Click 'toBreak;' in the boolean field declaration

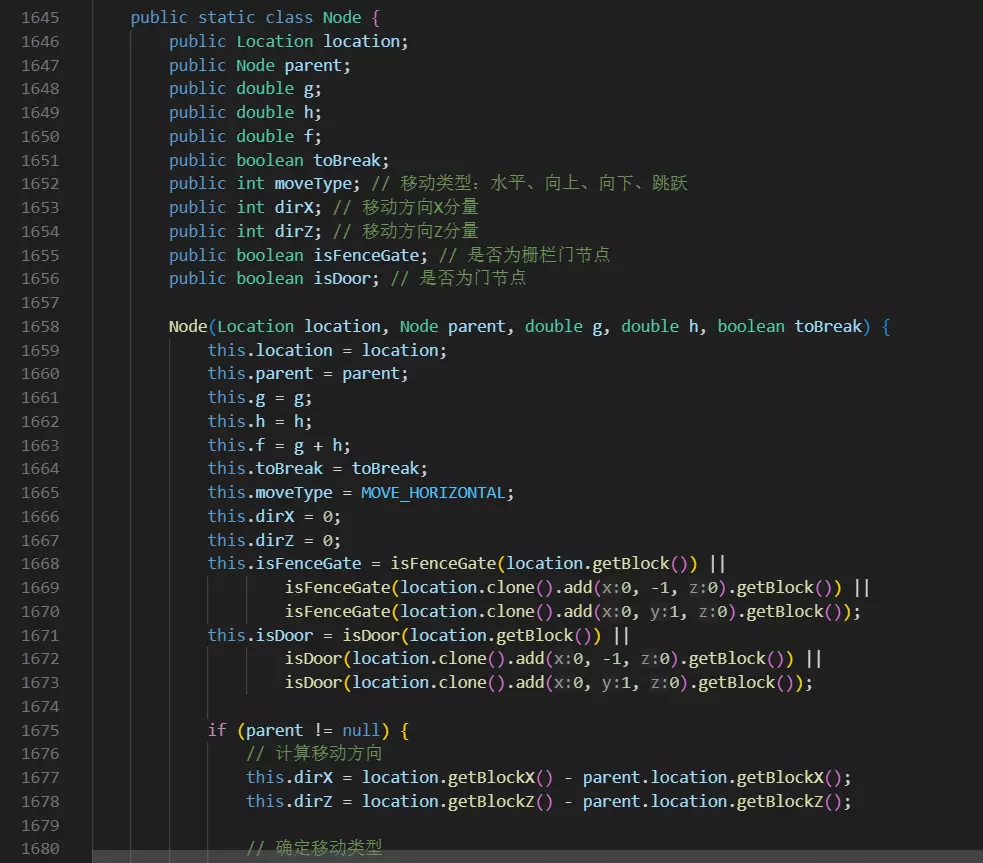click(351, 160)
